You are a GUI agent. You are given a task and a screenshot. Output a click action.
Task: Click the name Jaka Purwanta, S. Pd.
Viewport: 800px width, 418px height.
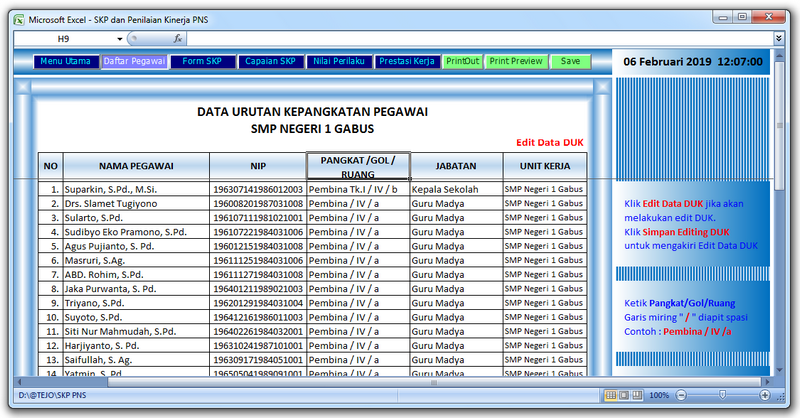[x=110, y=289]
